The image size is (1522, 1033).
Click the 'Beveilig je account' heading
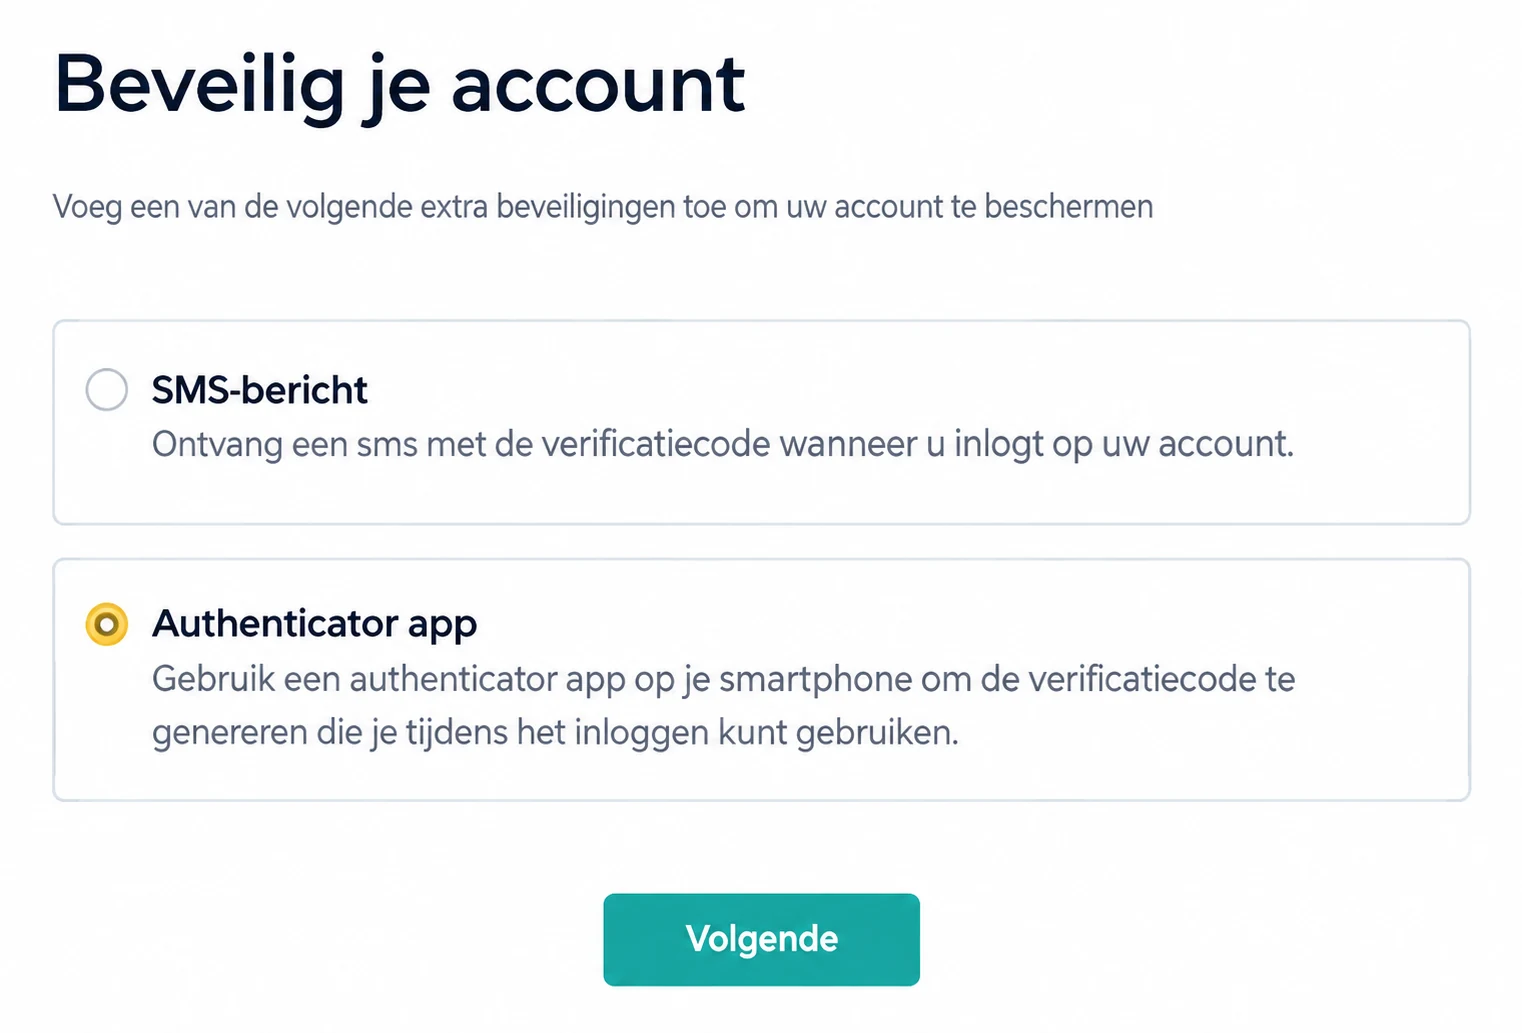[x=400, y=86]
